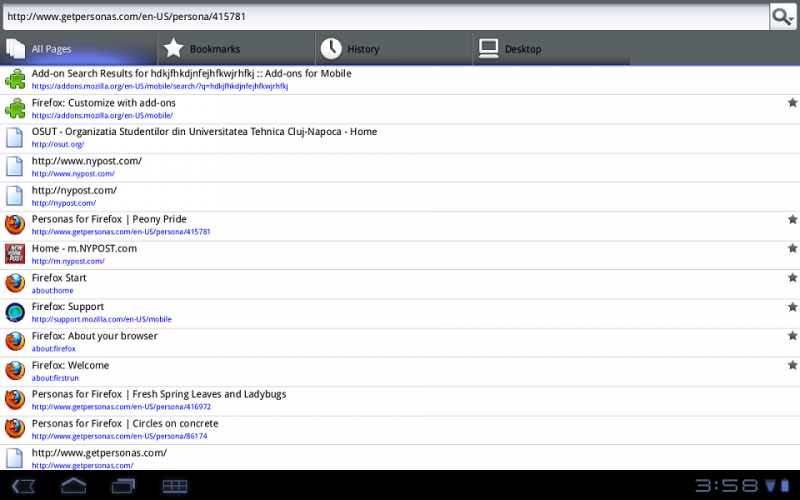Switch to the All Pages tab

(x=79, y=49)
